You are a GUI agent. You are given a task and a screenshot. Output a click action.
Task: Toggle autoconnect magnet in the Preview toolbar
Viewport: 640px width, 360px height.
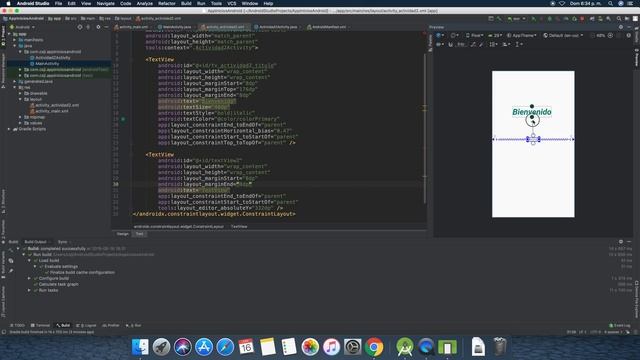pos(451,44)
